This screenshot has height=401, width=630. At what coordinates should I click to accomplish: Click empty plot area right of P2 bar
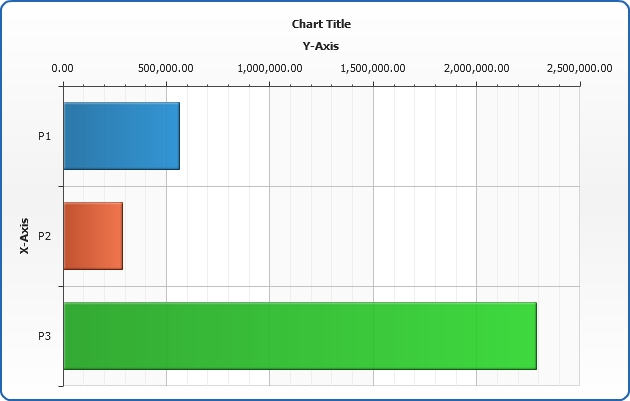point(350,236)
